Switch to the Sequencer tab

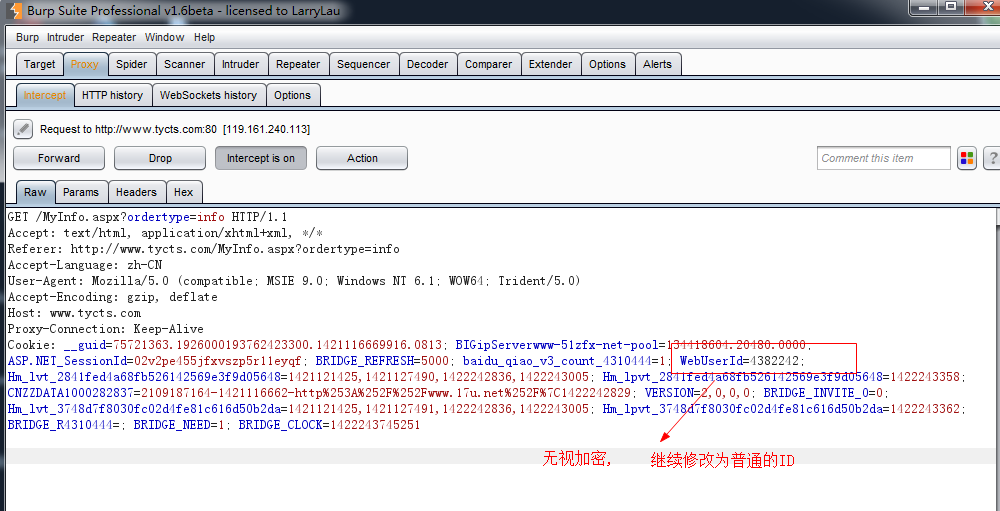coord(364,64)
